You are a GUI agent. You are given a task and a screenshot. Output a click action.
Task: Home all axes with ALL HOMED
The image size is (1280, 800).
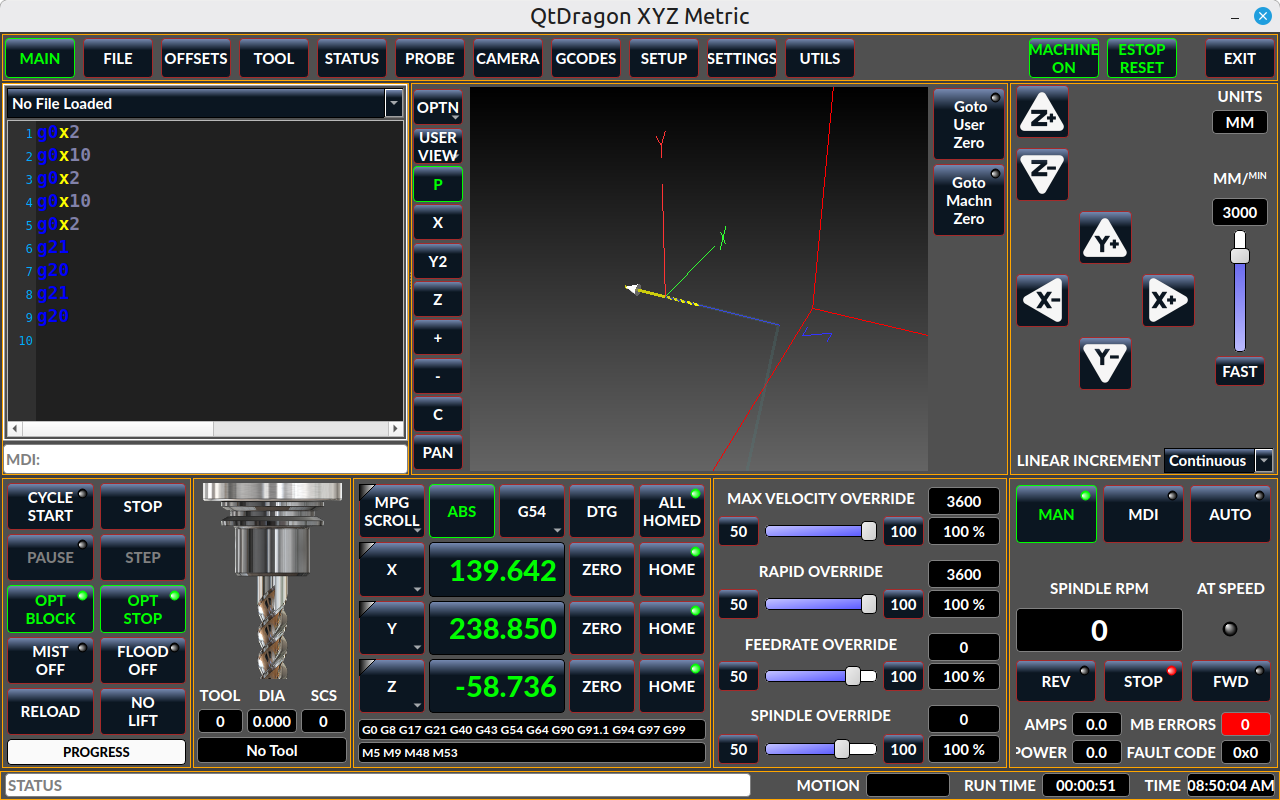pos(672,511)
